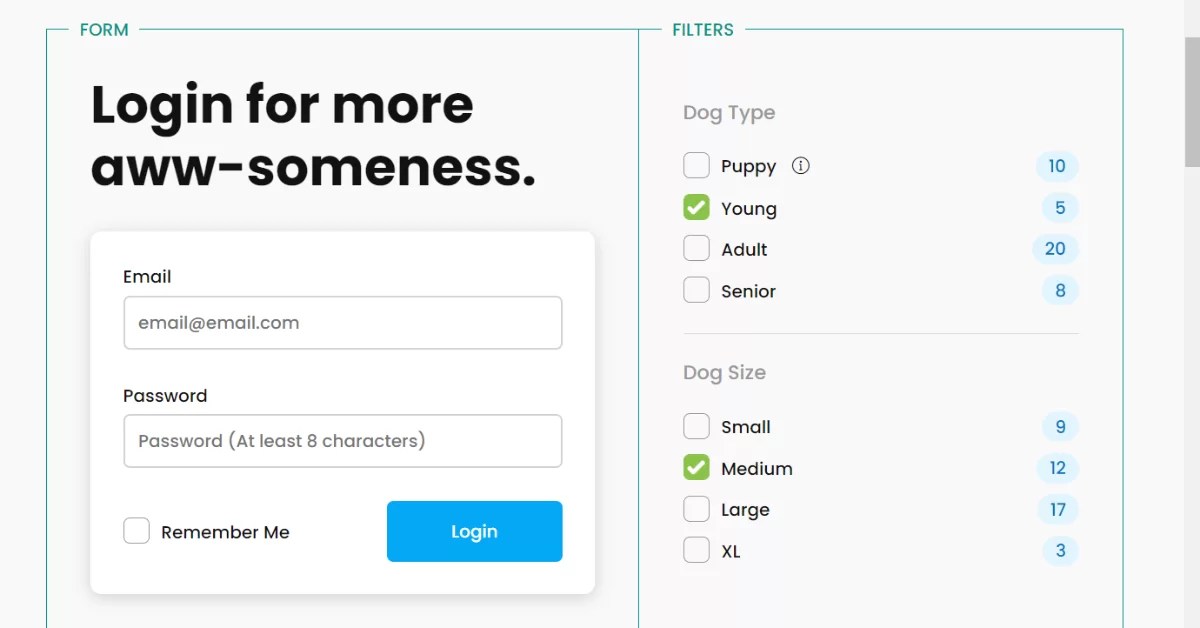Uncheck the Medium dog size filter
Viewport: 1200px width, 628px height.
[696, 467]
